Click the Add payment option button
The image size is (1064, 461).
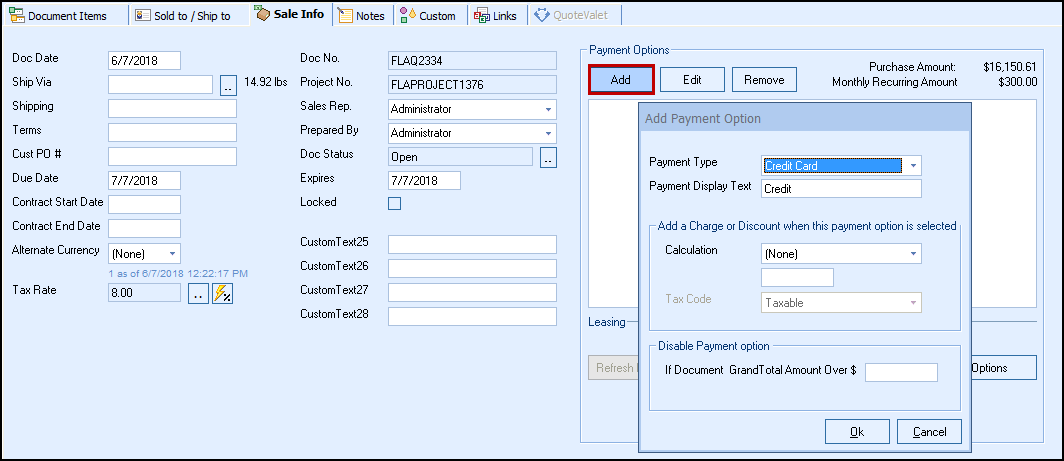(621, 80)
